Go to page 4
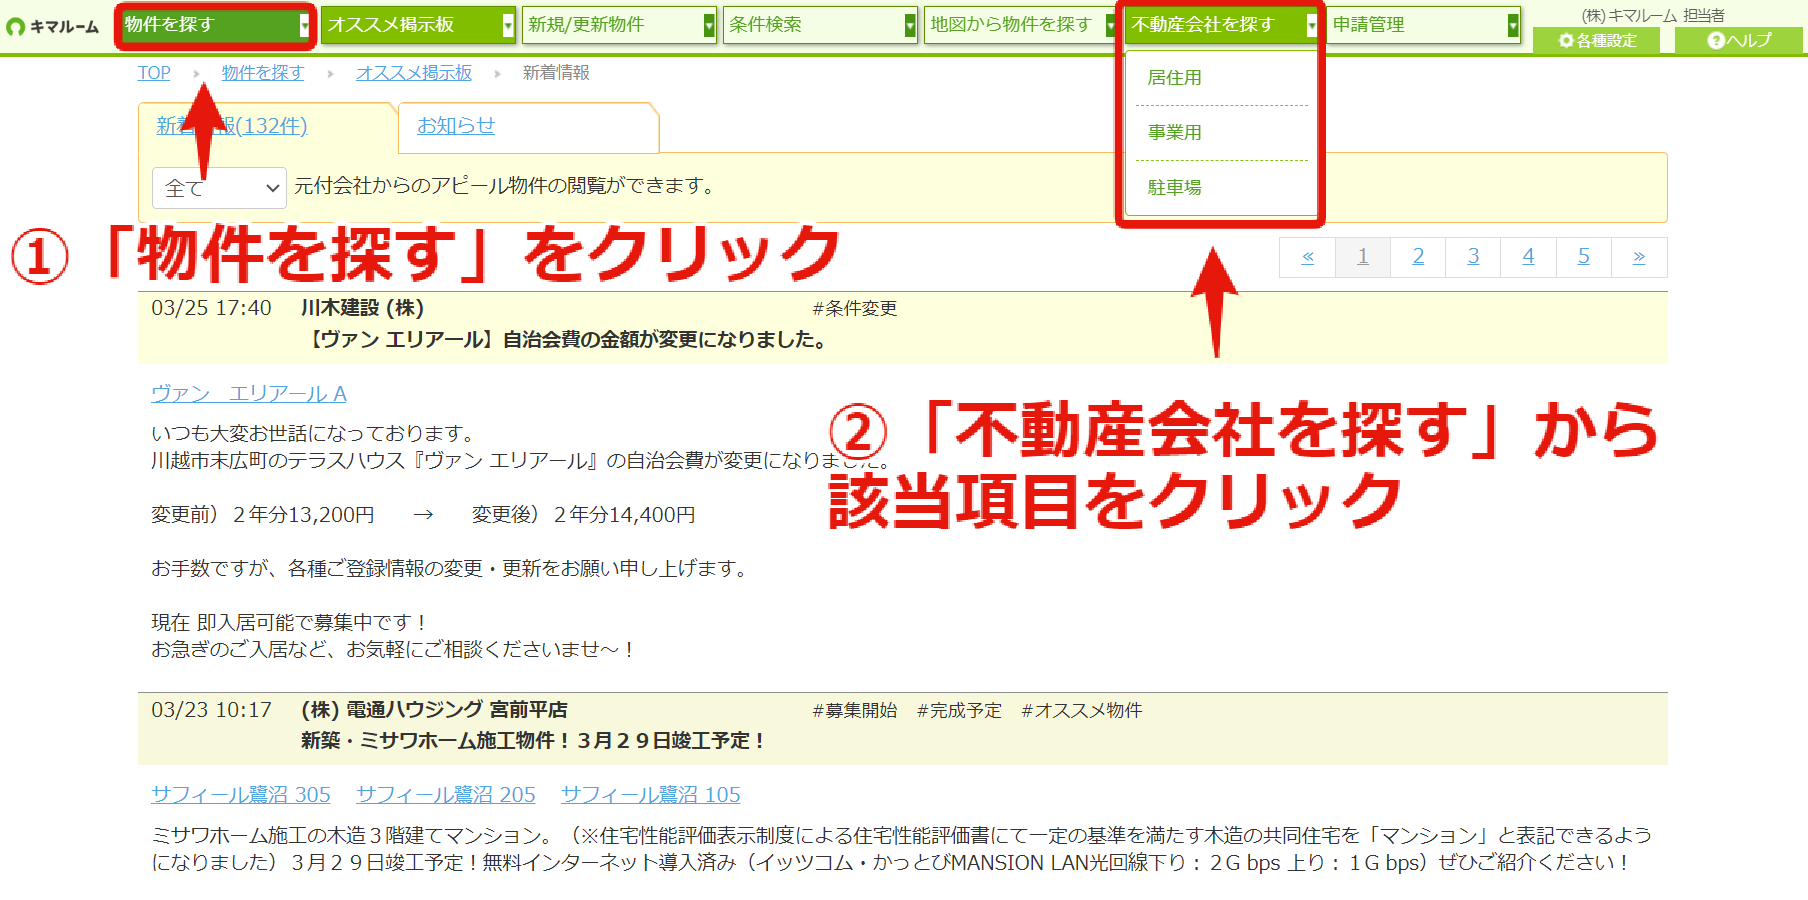 pyautogui.click(x=1528, y=257)
